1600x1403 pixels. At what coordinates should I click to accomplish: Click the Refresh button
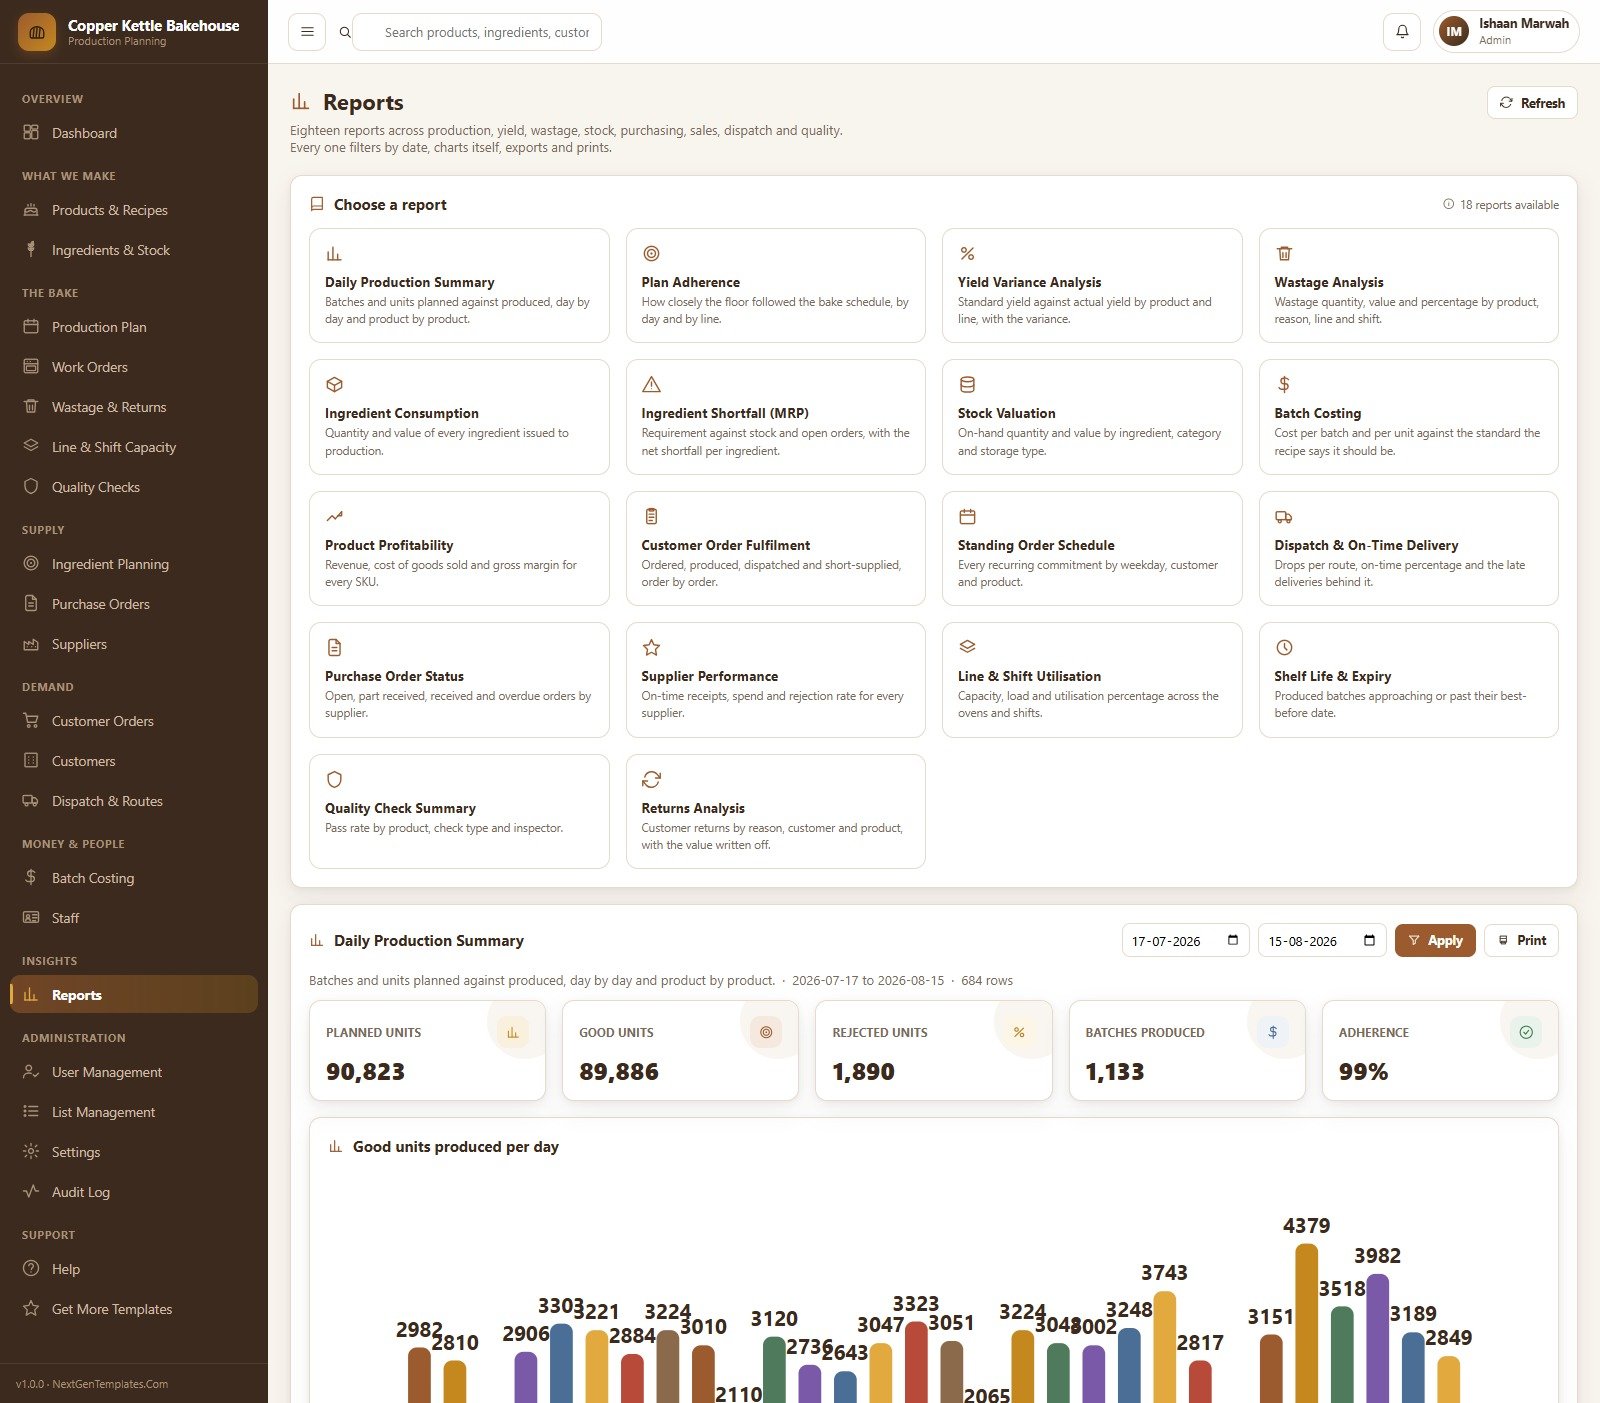coord(1532,103)
